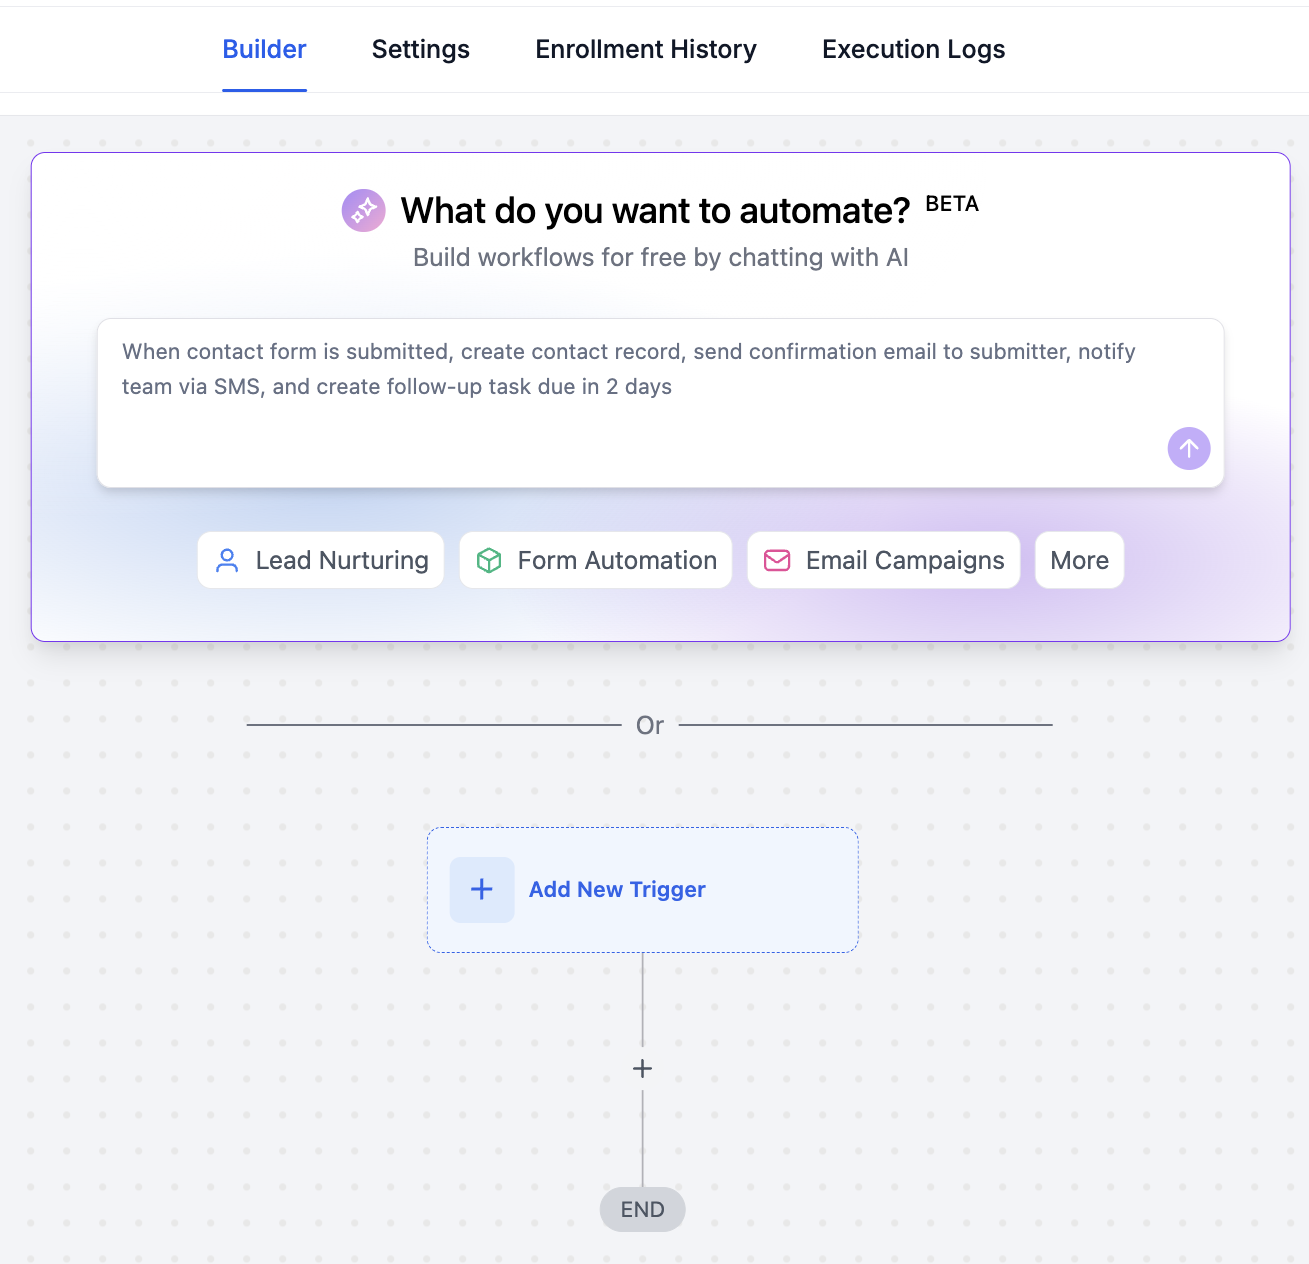Click the cube icon on Form Automation chip
This screenshot has width=1309, height=1264.
pos(489,560)
